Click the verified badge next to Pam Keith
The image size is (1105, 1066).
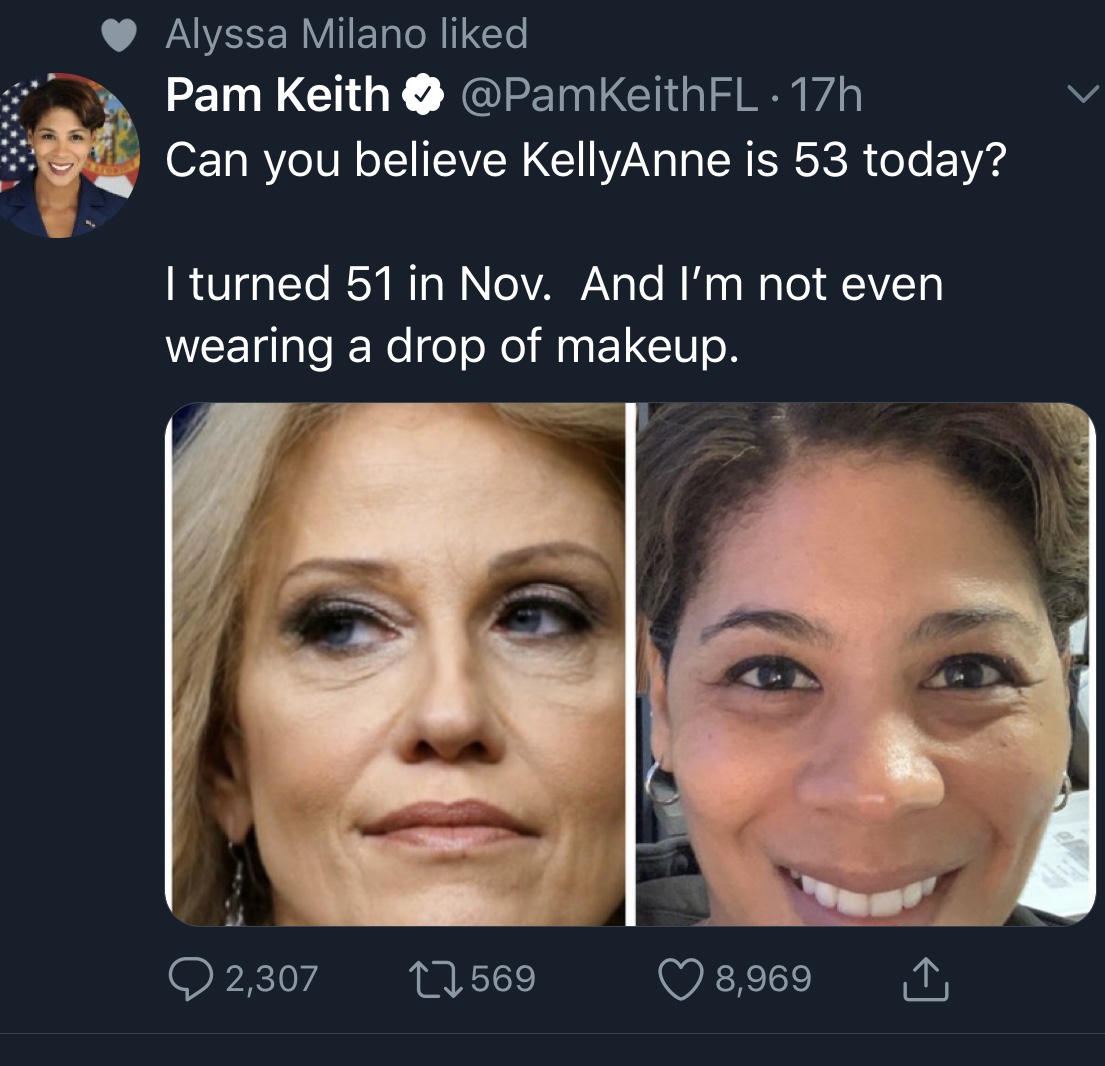click(x=423, y=96)
